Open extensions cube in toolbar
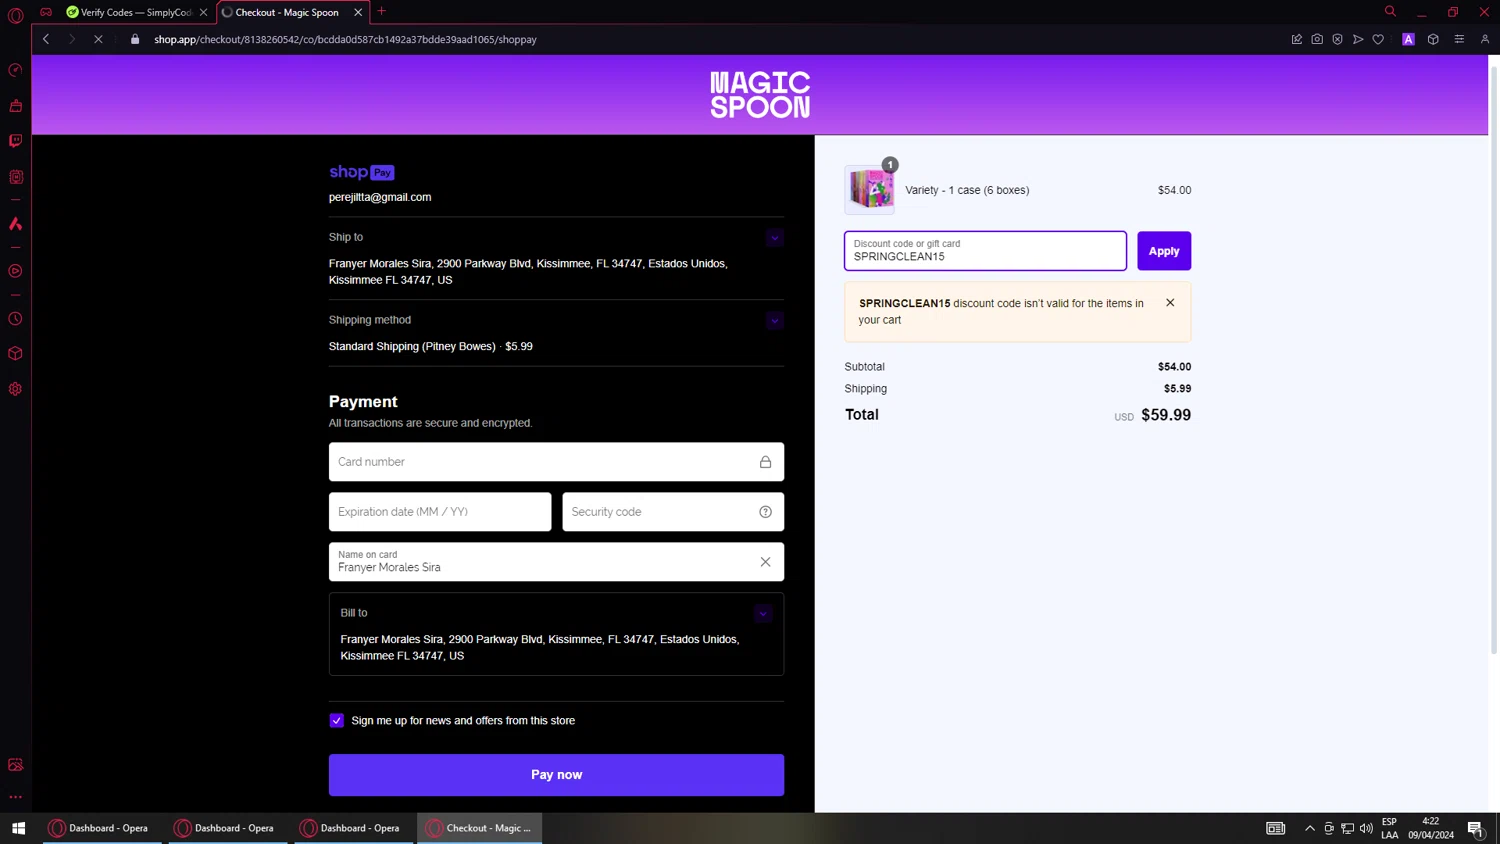1500x844 pixels. tap(1433, 39)
